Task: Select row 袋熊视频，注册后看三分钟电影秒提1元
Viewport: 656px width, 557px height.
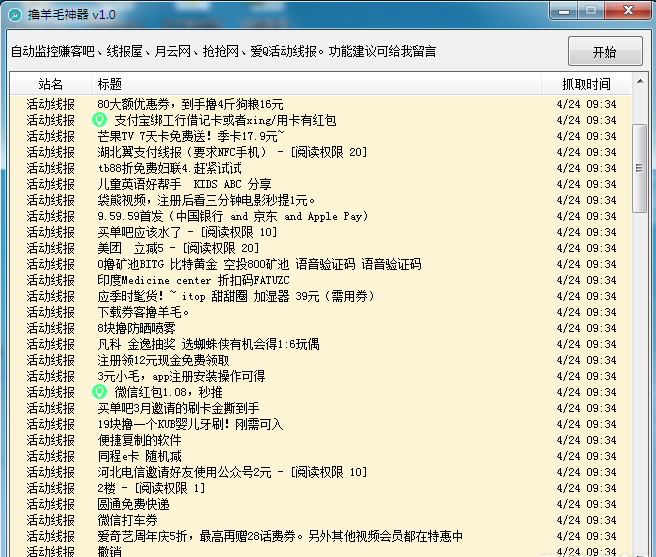Action: click(320, 200)
